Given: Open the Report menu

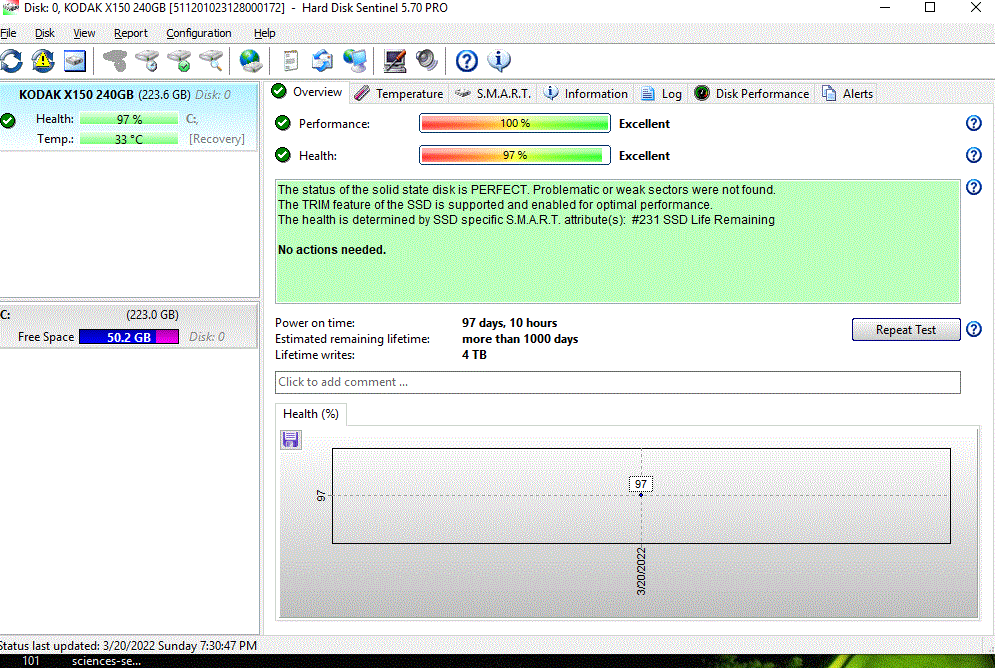Looking at the screenshot, I should (131, 33).
